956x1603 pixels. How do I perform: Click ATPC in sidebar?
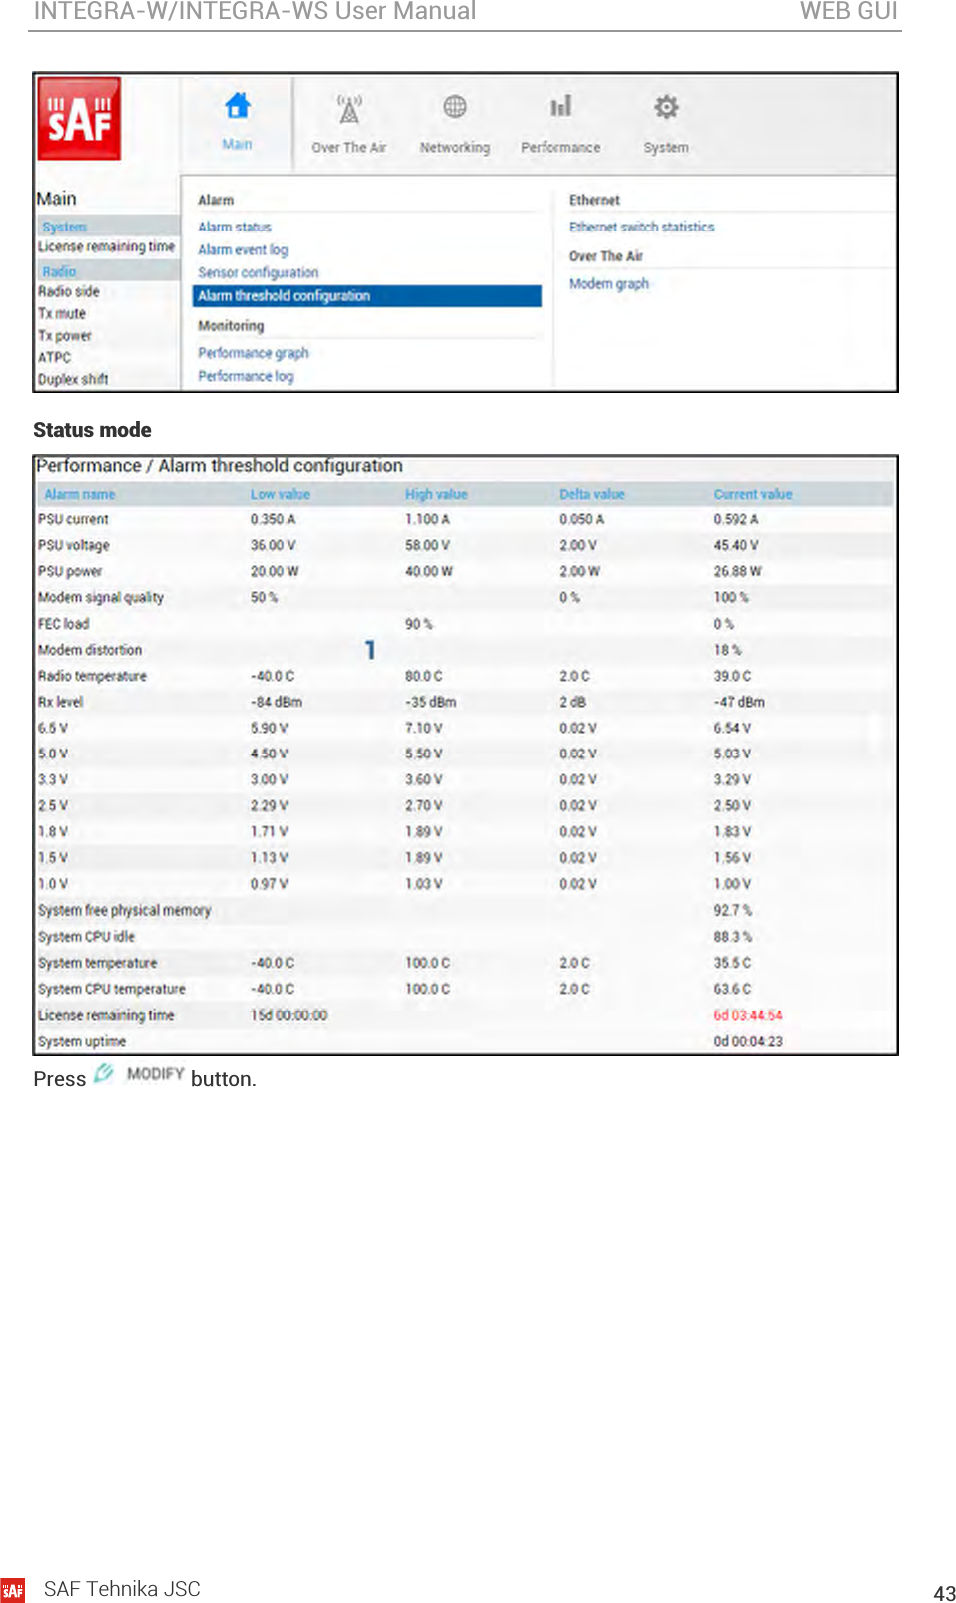[x=55, y=358]
